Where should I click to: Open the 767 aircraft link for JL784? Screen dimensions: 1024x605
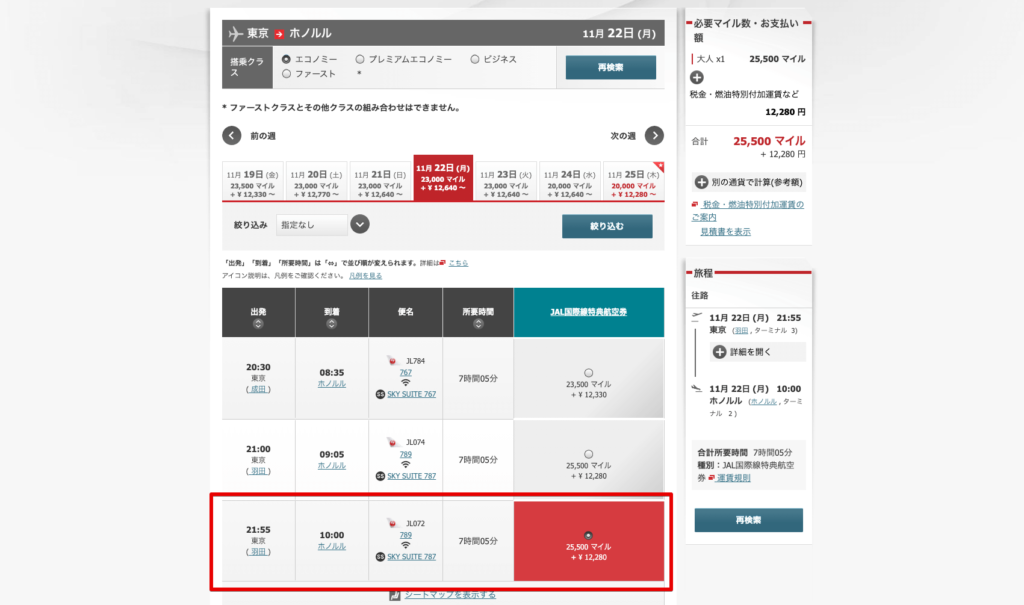coord(406,372)
